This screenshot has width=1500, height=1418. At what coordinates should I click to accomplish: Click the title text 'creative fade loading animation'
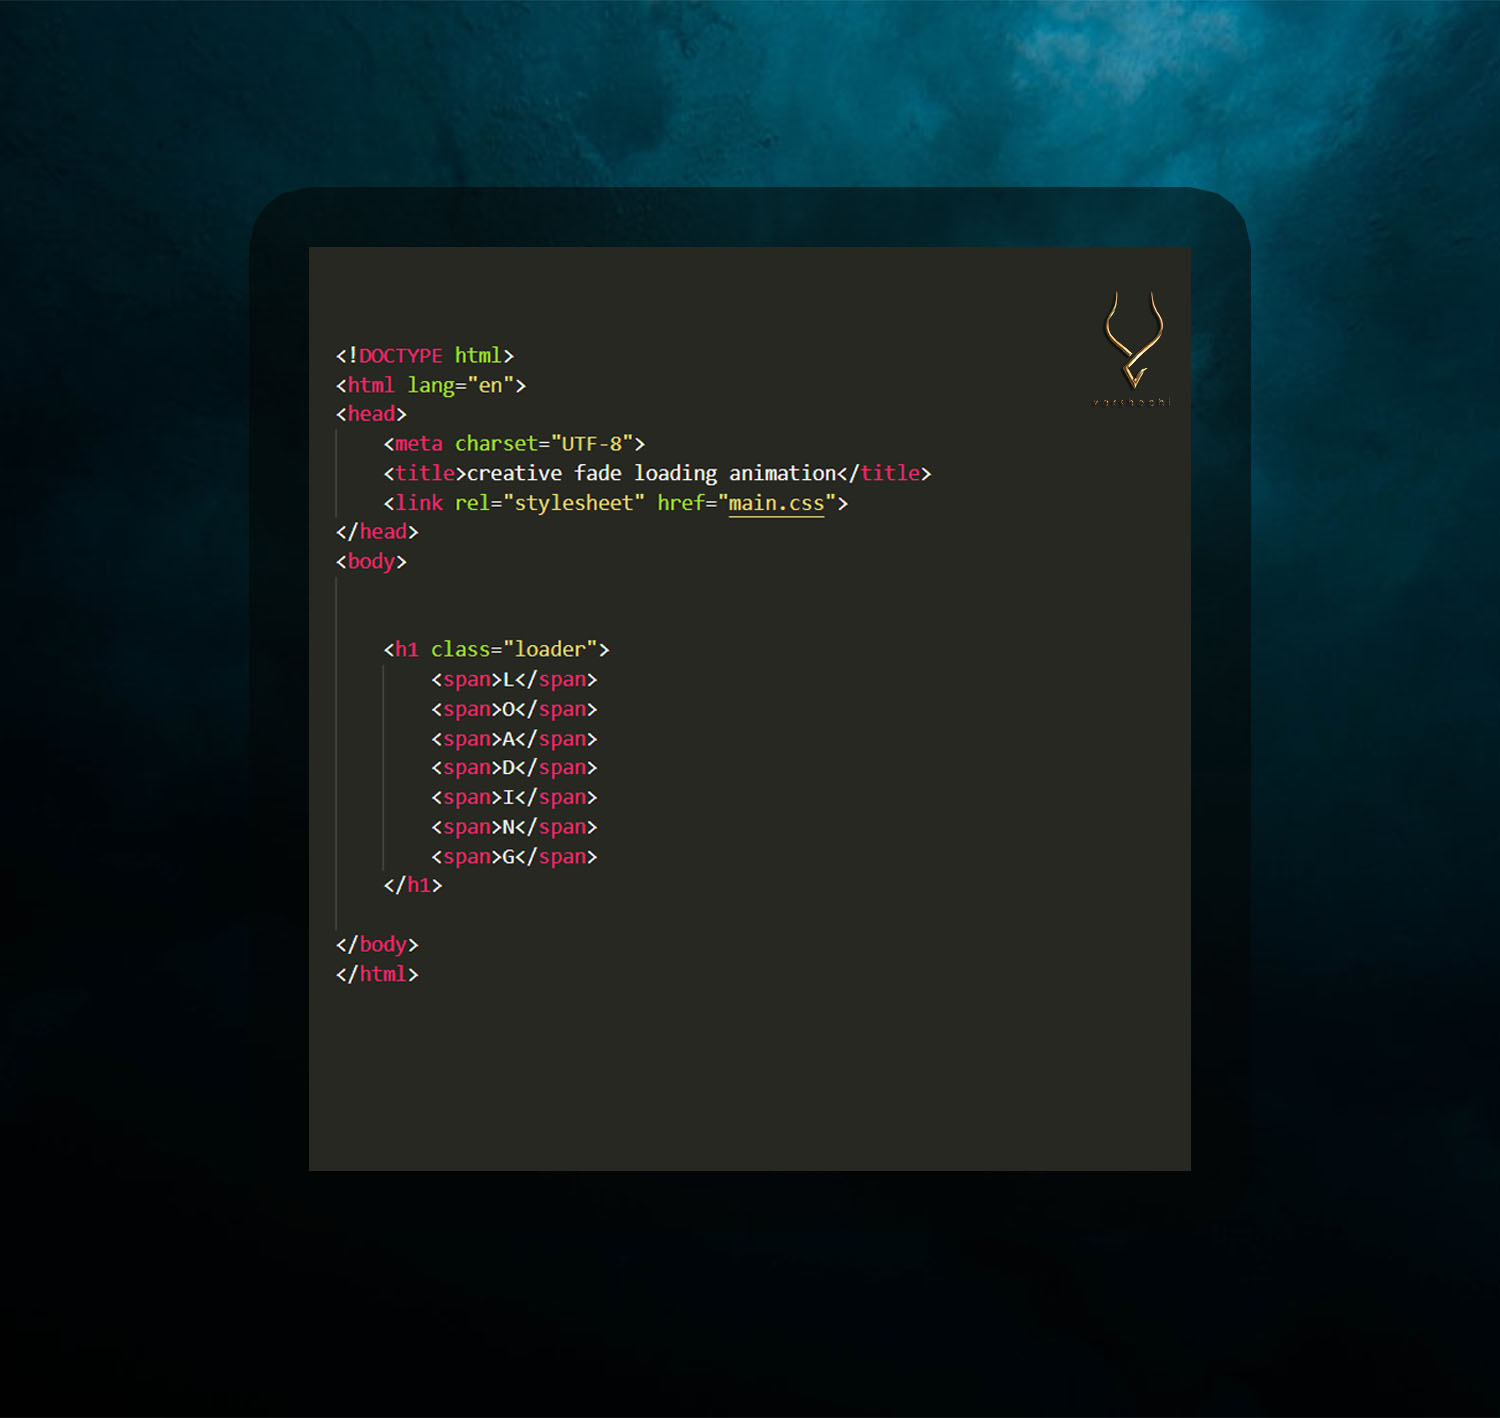pos(651,473)
